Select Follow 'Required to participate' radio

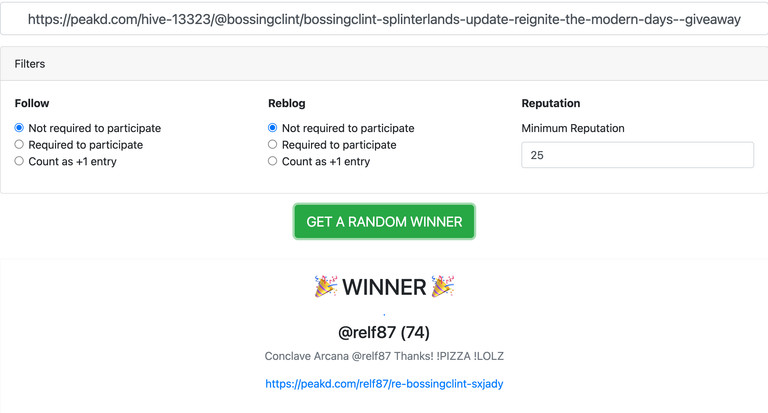(19, 145)
